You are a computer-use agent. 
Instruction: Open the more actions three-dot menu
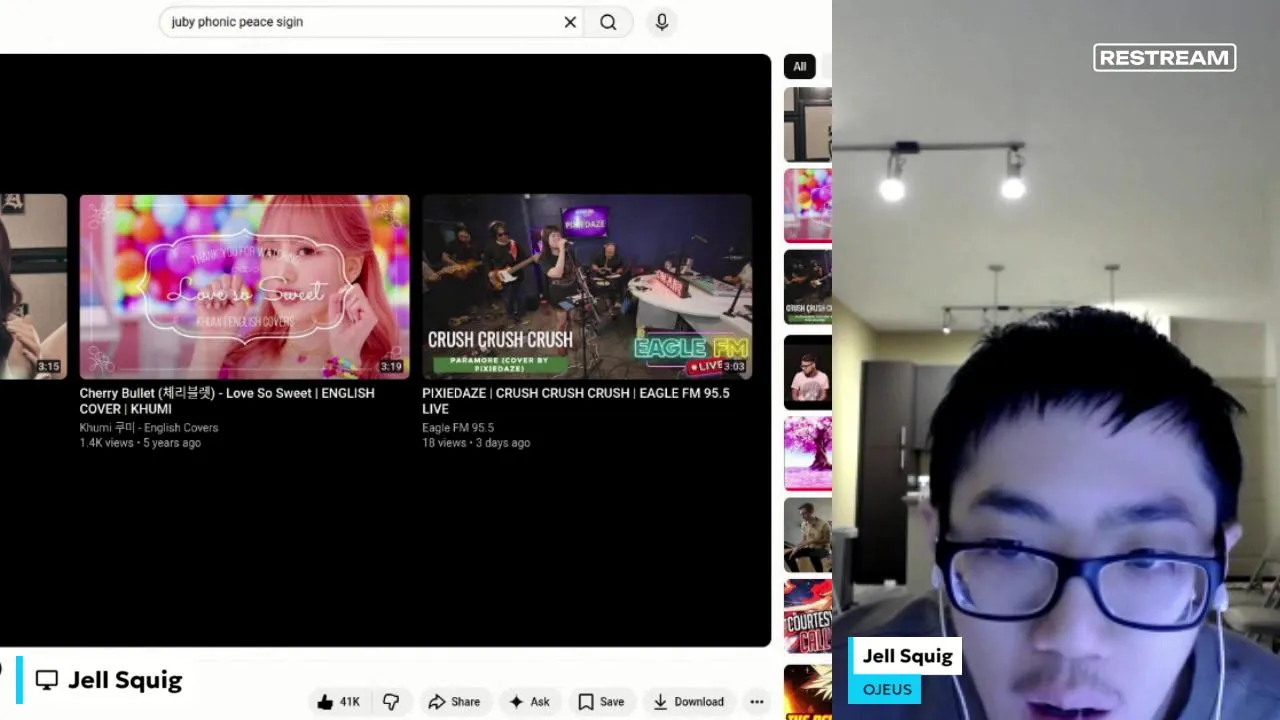(757, 702)
